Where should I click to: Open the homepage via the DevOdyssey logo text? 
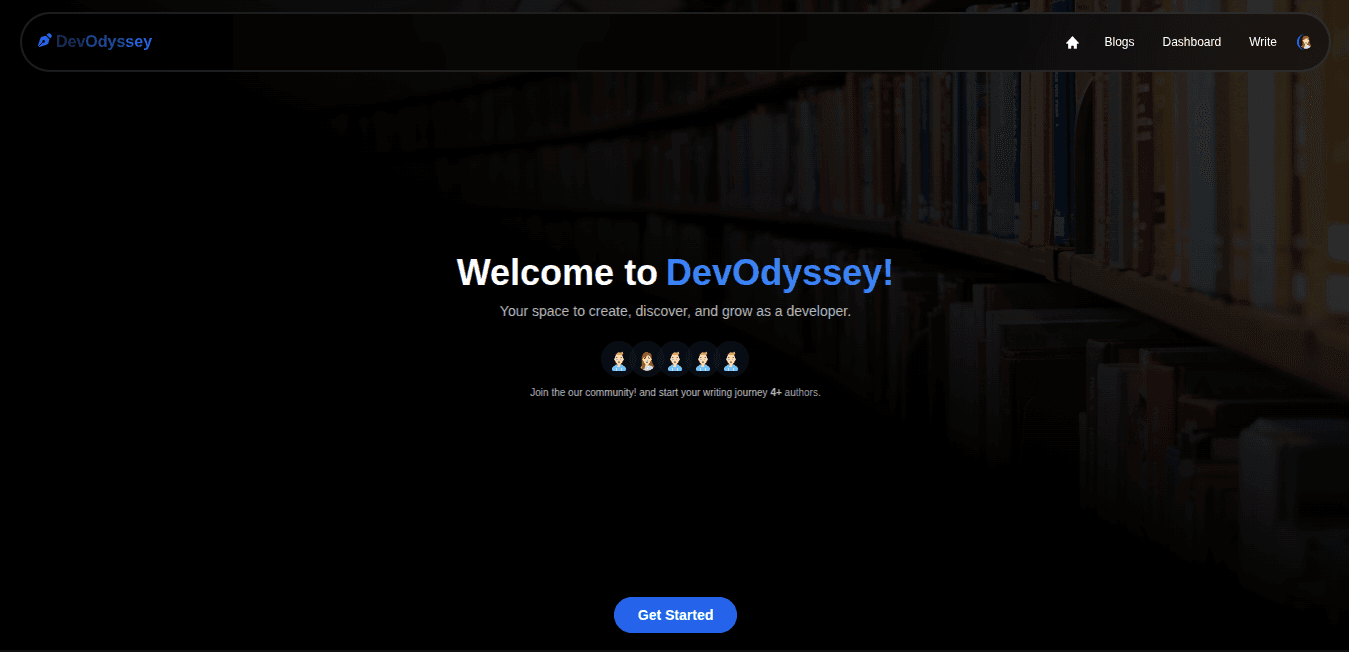click(x=104, y=41)
